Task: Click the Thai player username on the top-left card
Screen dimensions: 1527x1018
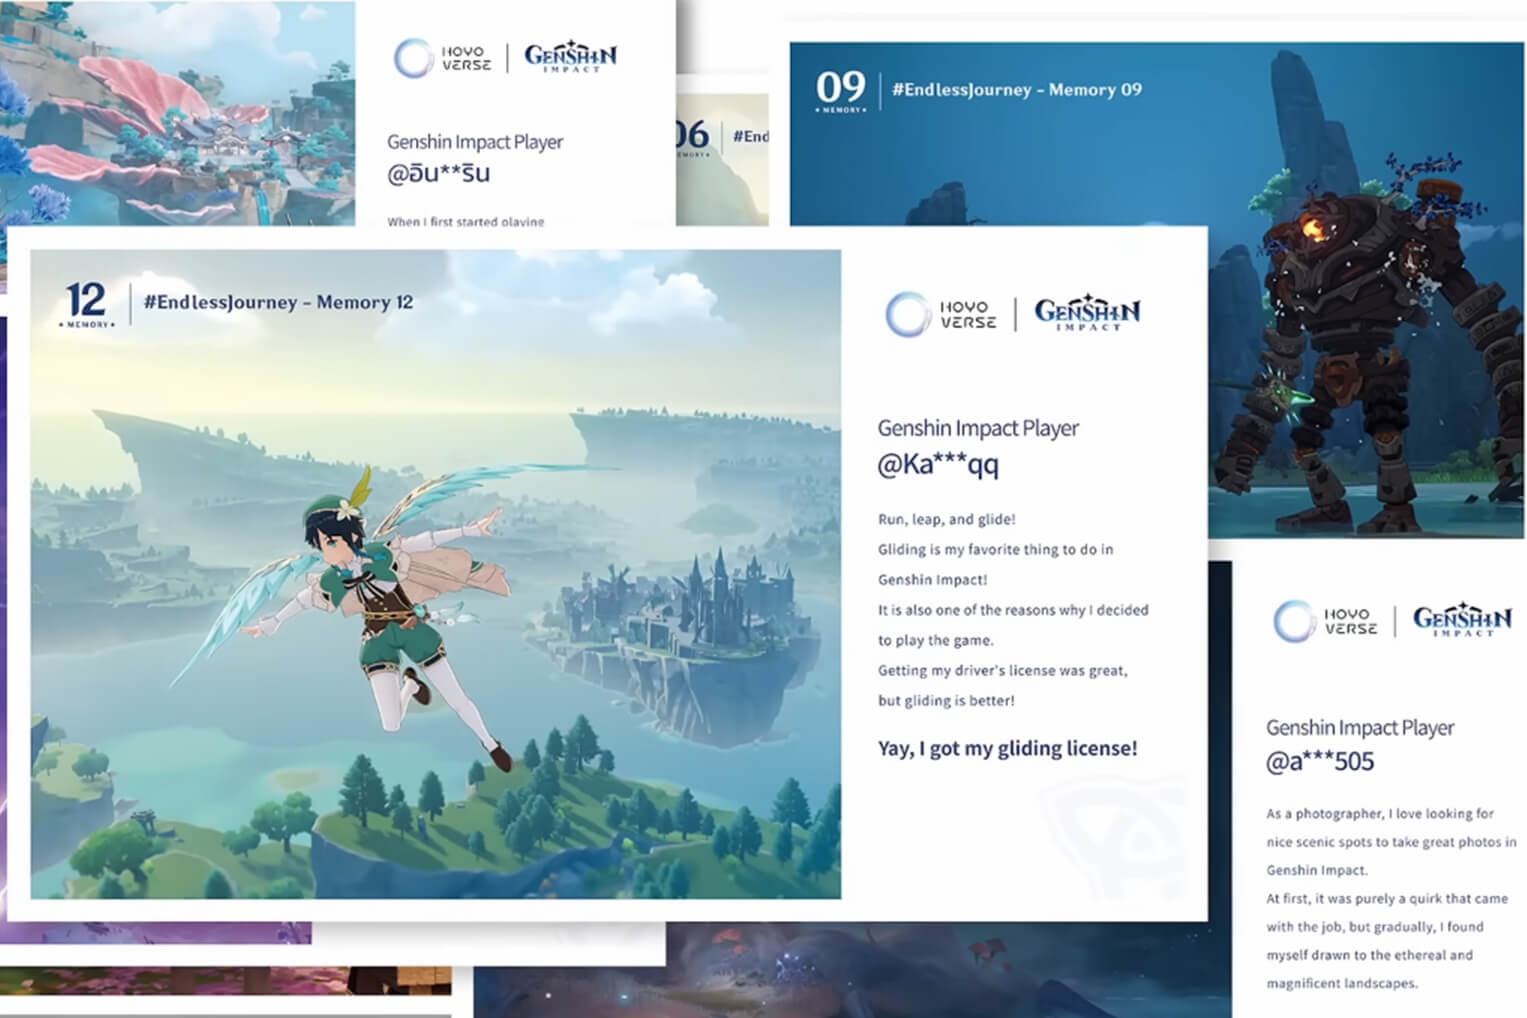Action: click(x=438, y=174)
